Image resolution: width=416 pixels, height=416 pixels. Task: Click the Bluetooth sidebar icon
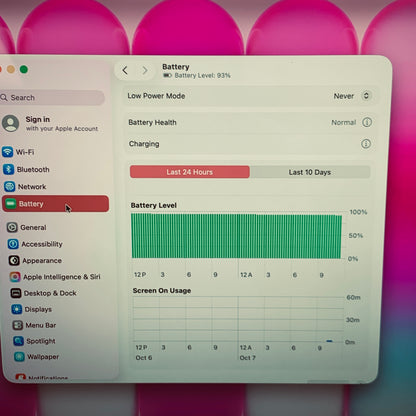(x=8, y=169)
